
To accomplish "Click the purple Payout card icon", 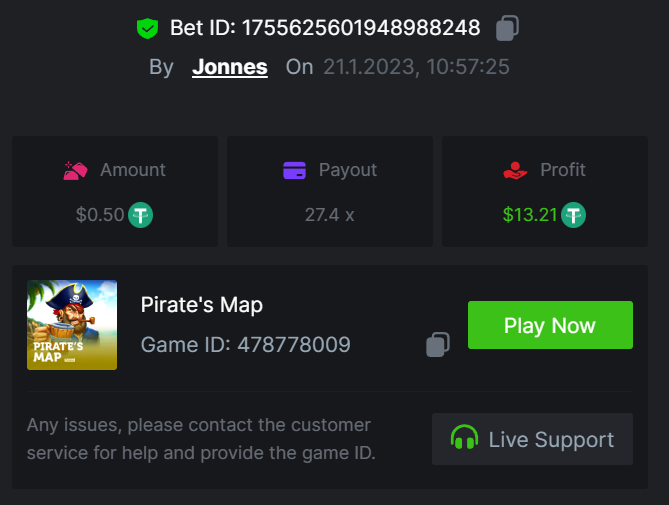I will point(294,170).
